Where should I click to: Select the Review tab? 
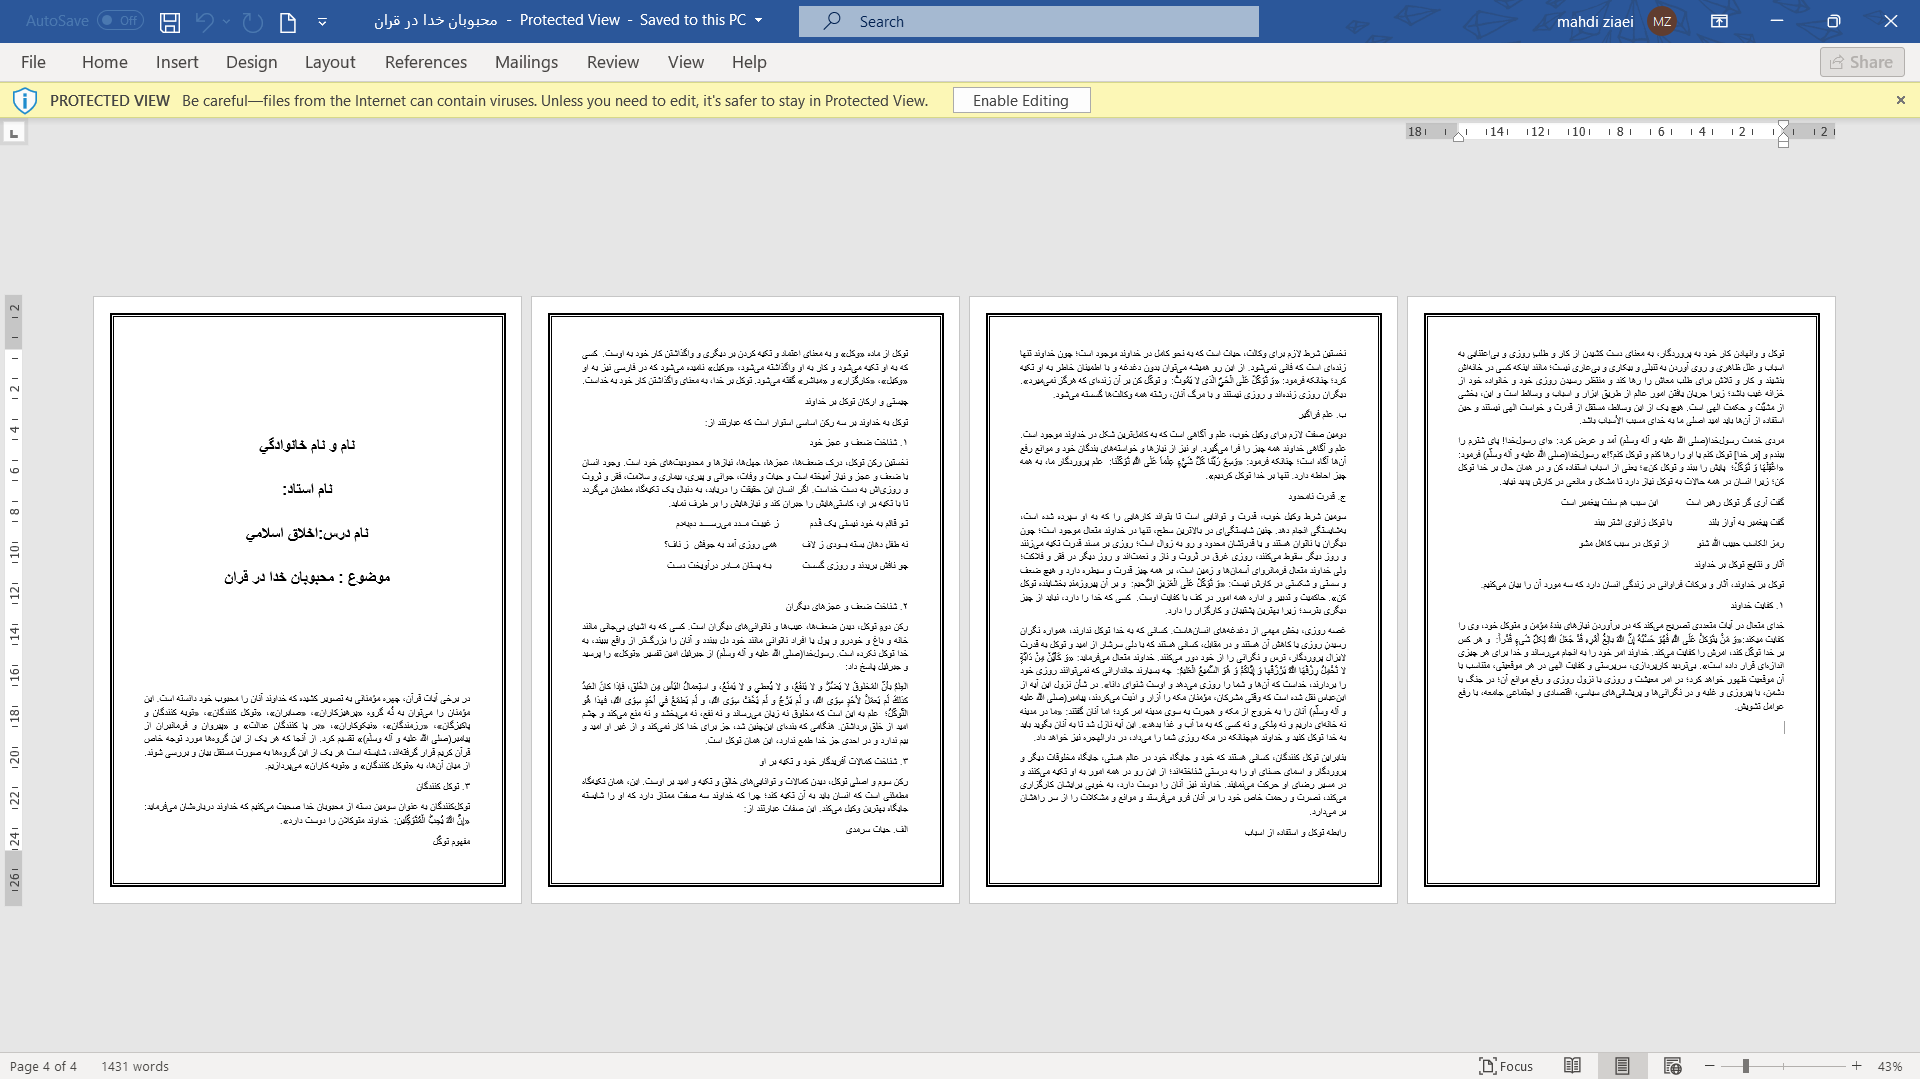tap(613, 62)
